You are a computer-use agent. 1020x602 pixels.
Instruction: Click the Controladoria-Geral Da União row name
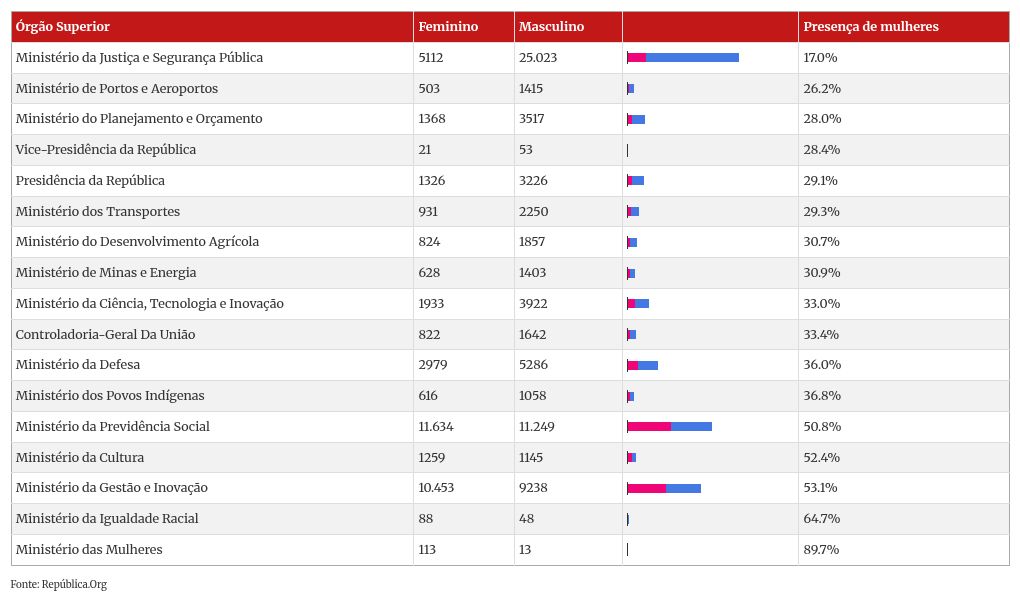(106, 335)
